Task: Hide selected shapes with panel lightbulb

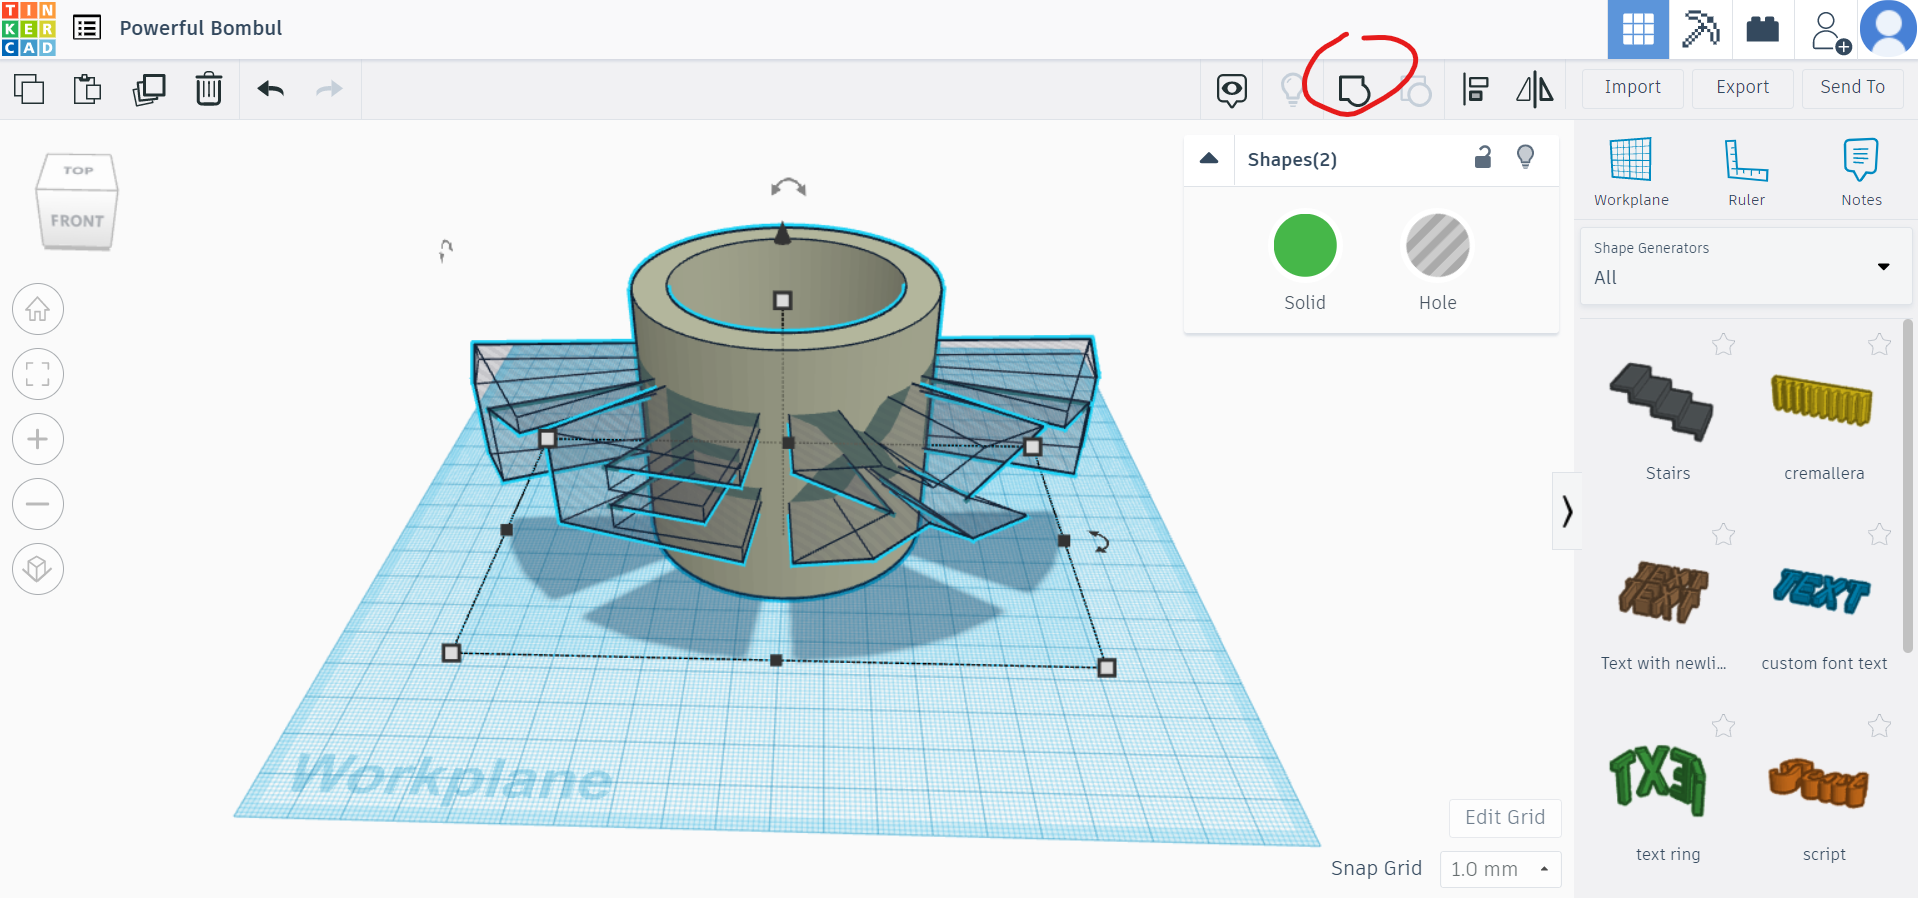Action: click(x=1526, y=157)
